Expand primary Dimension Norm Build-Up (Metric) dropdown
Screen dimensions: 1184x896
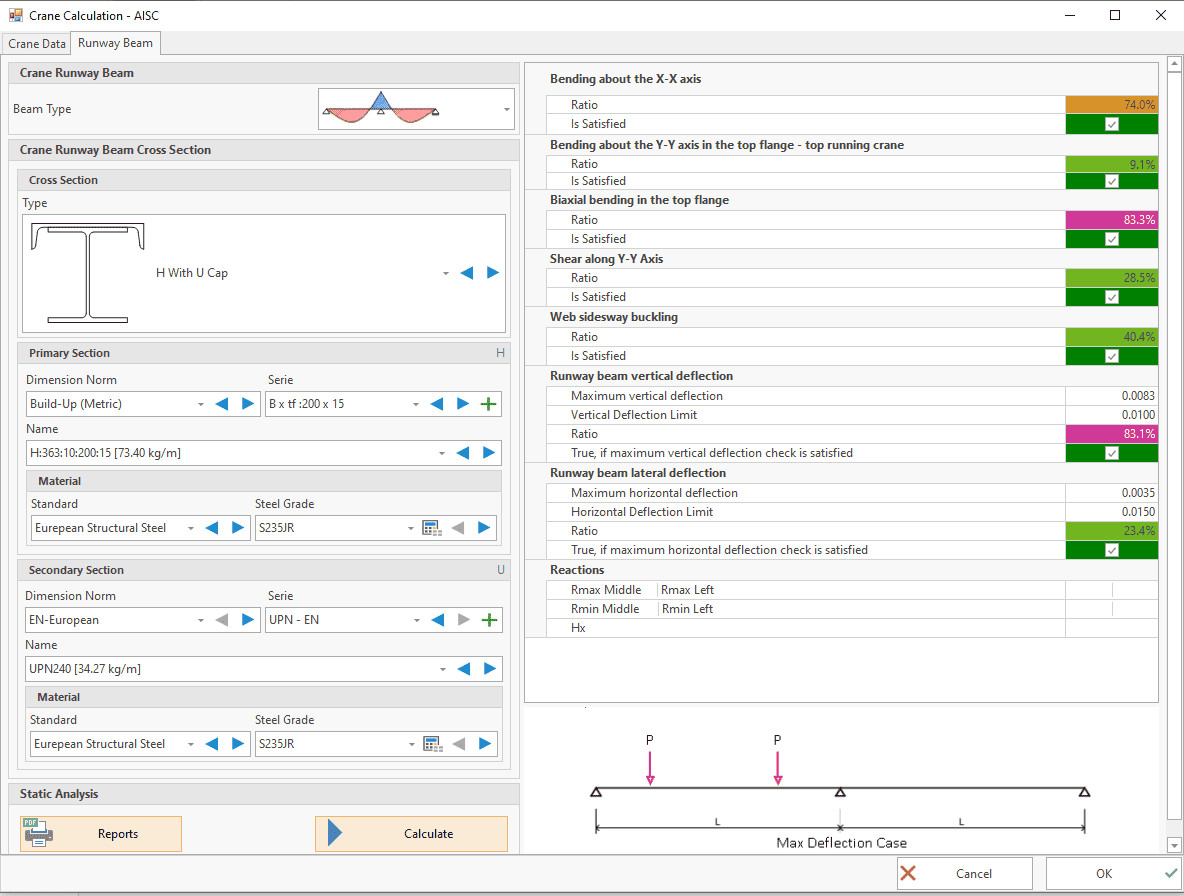(201, 404)
